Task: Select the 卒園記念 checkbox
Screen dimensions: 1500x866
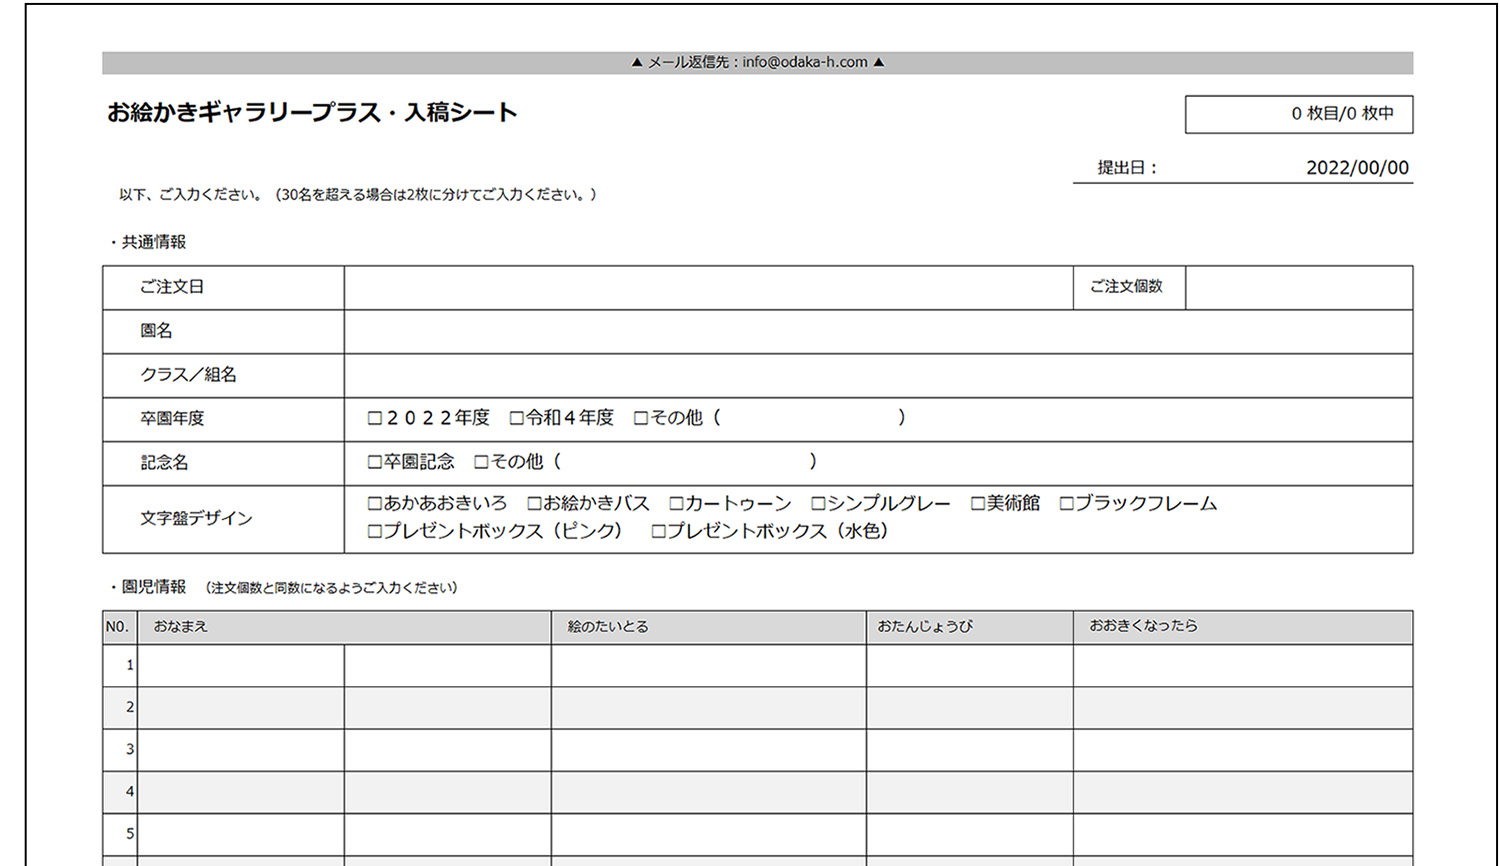Action: 375,462
